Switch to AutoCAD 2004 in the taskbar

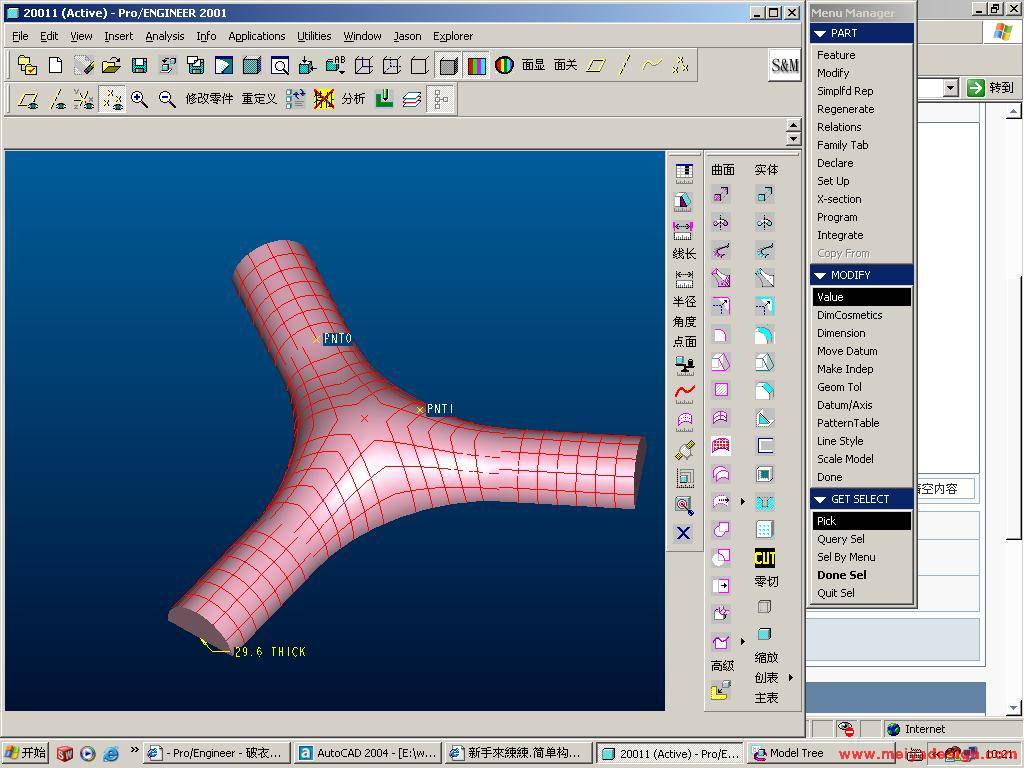point(367,753)
